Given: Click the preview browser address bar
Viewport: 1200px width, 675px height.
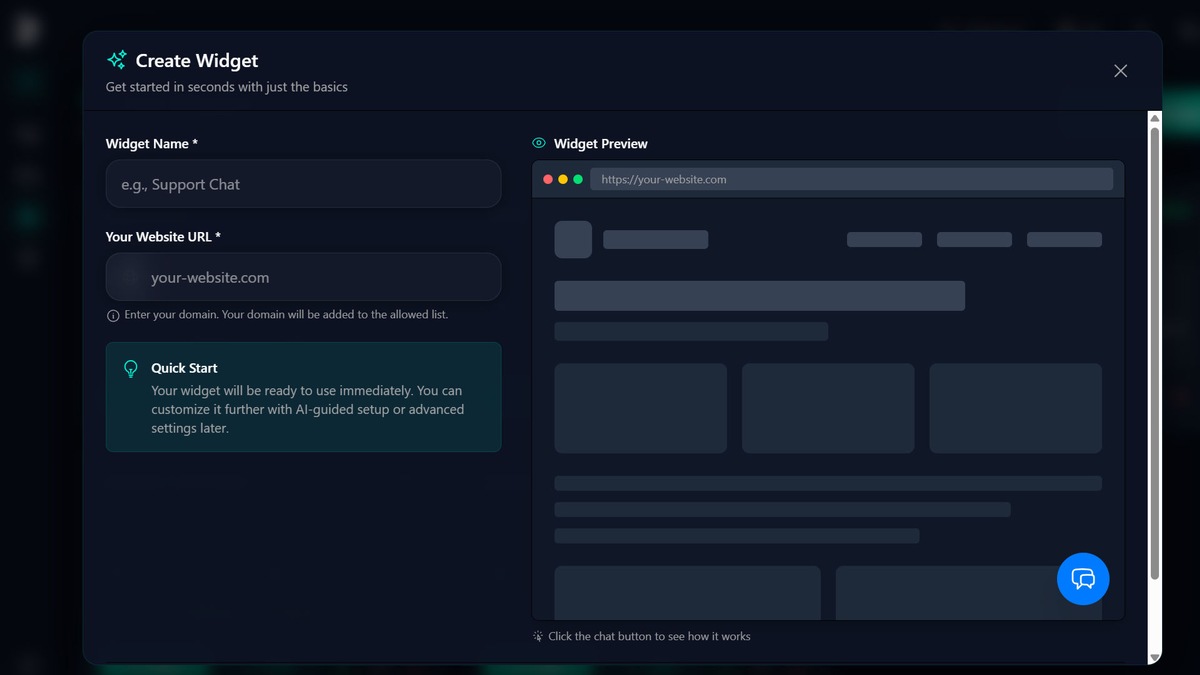Looking at the screenshot, I should pos(851,180).
